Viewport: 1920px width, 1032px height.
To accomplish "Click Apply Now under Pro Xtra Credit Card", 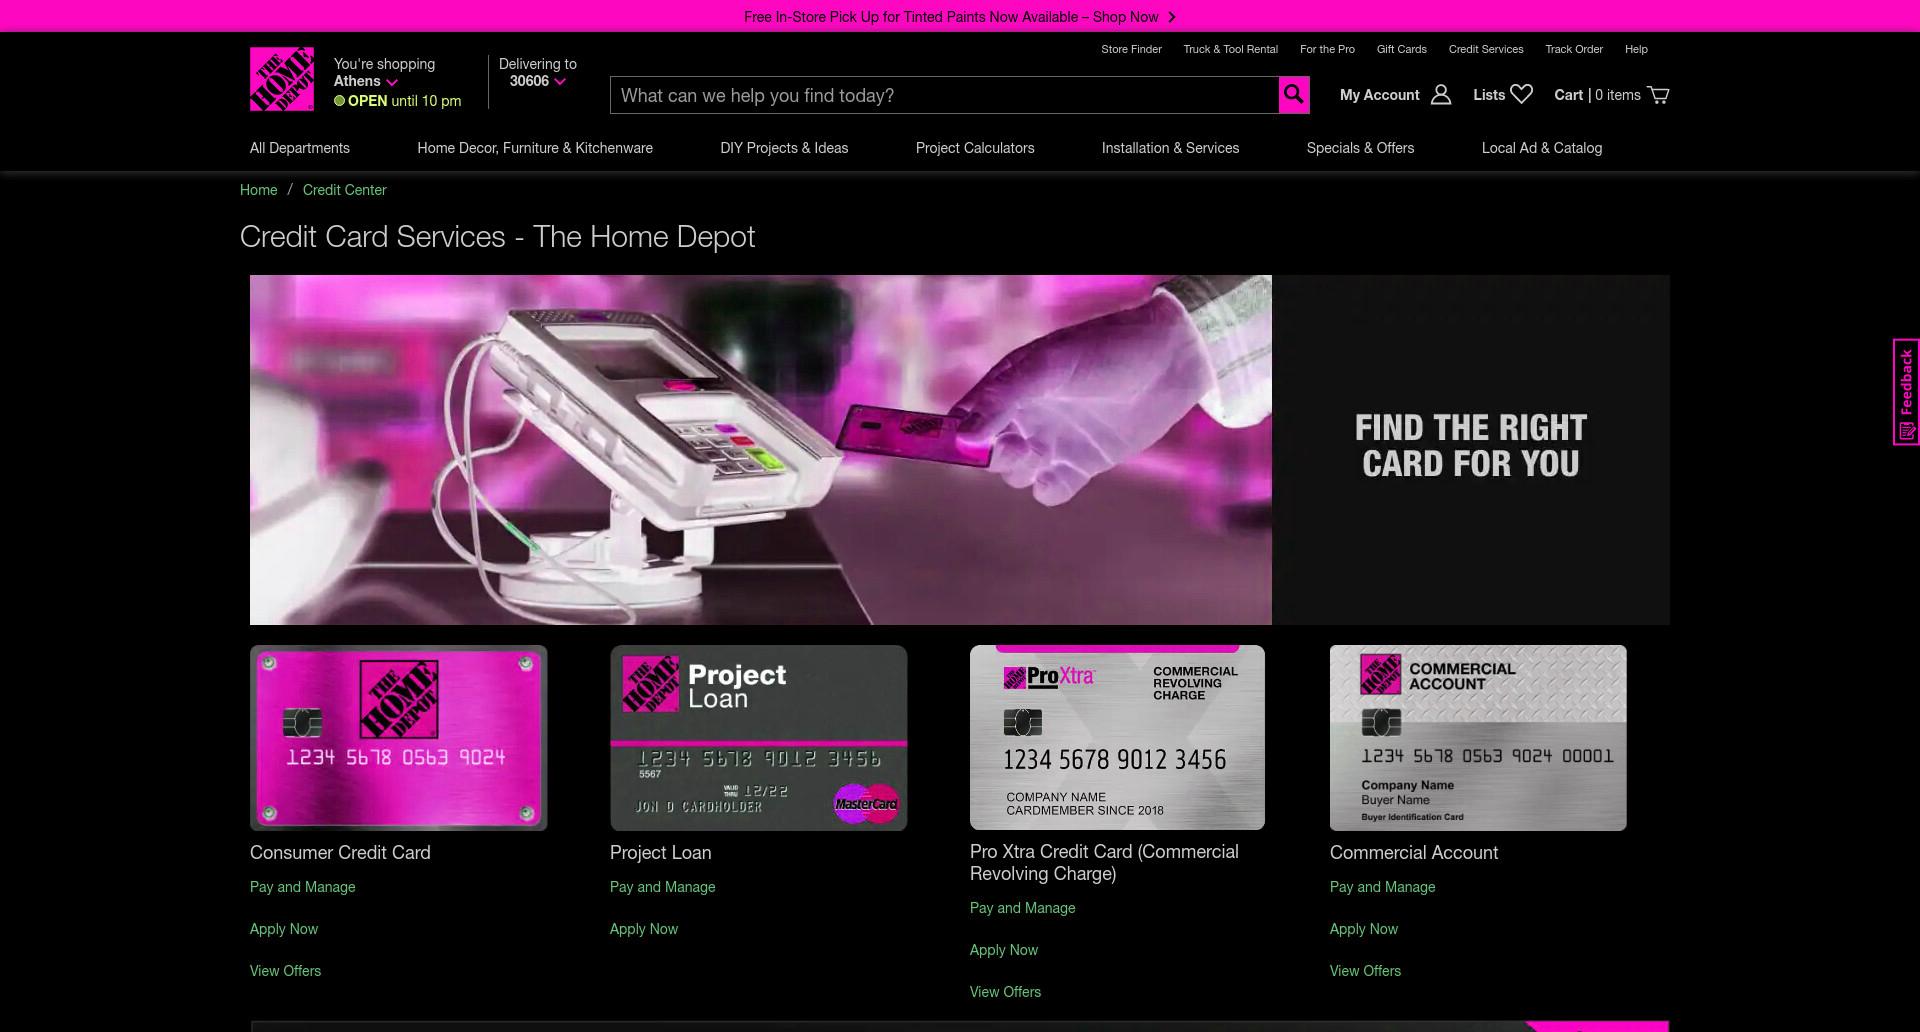I will click(1004, 950).
